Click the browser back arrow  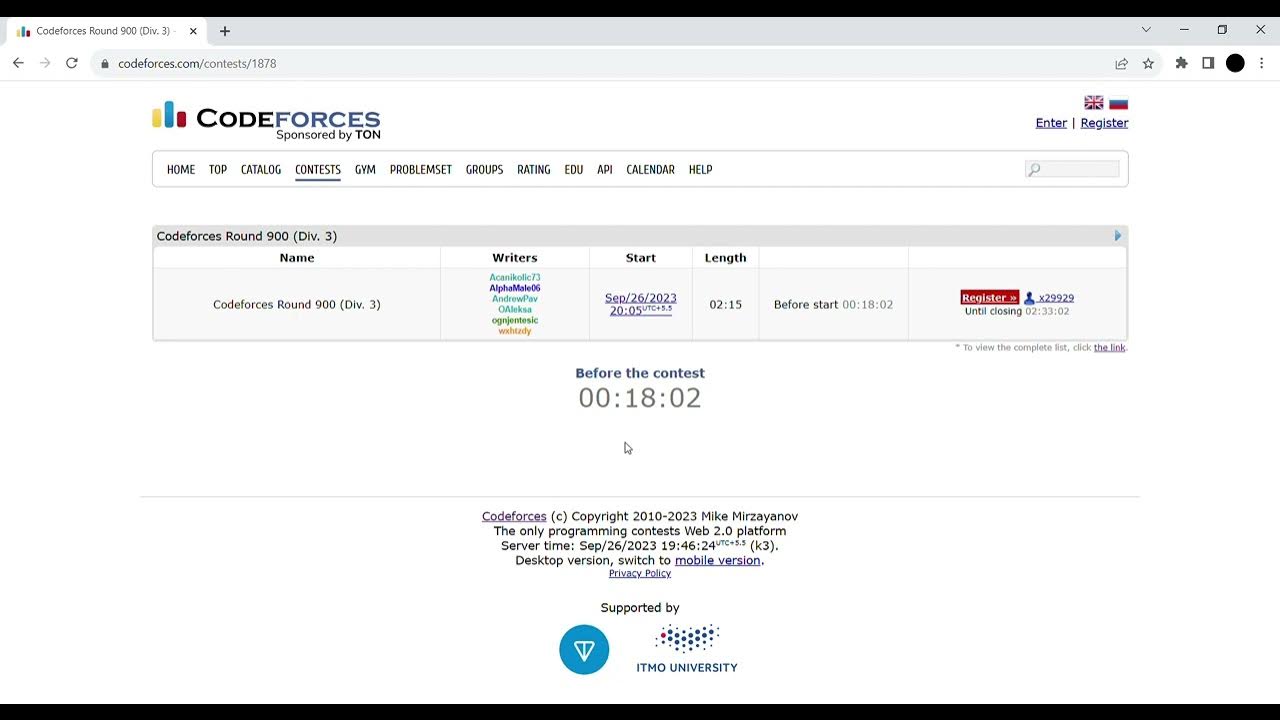click(x=18, y=63)
